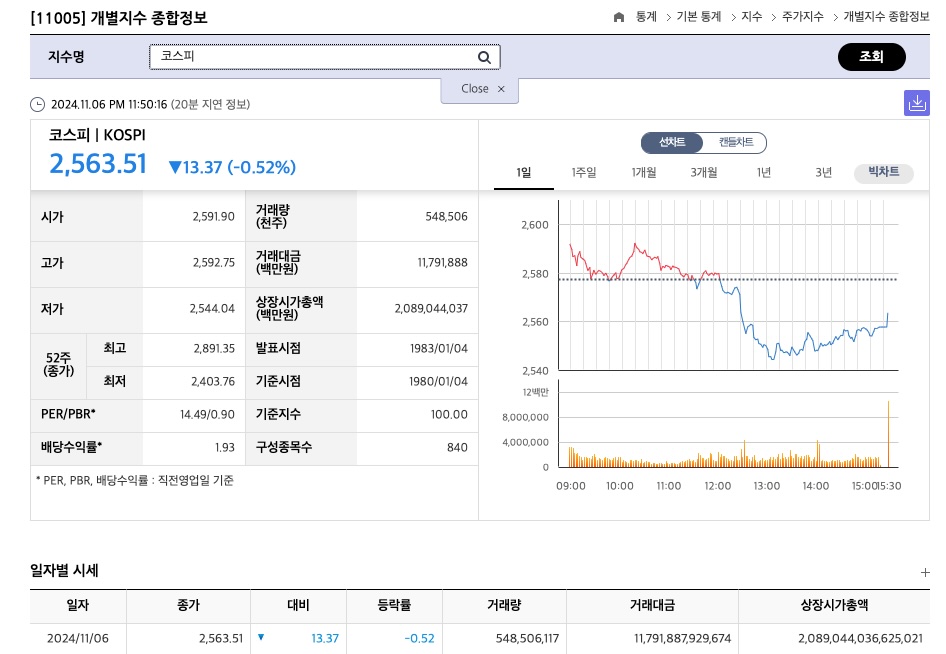This screenshot has width=946, height=654.
Task: Switch to 캔들차트 candle chart
Action: click(735, 142)
